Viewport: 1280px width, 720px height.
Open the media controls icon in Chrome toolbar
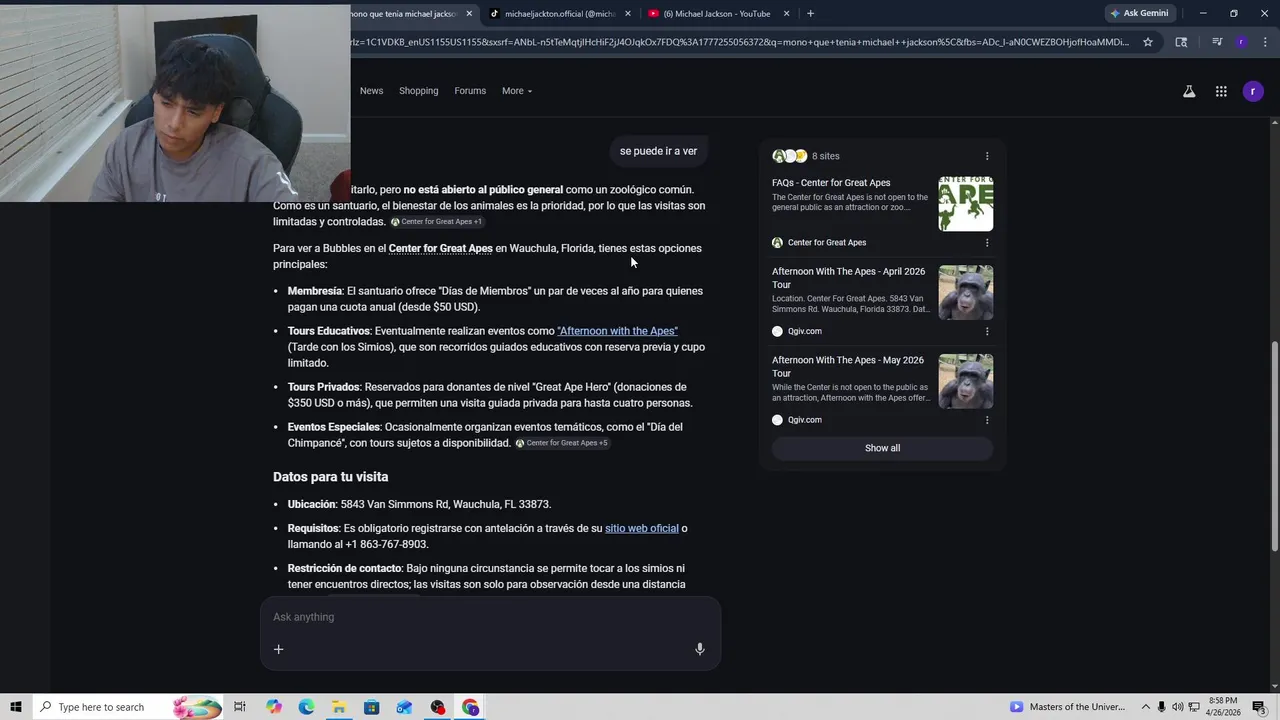tap(1217, 42)
